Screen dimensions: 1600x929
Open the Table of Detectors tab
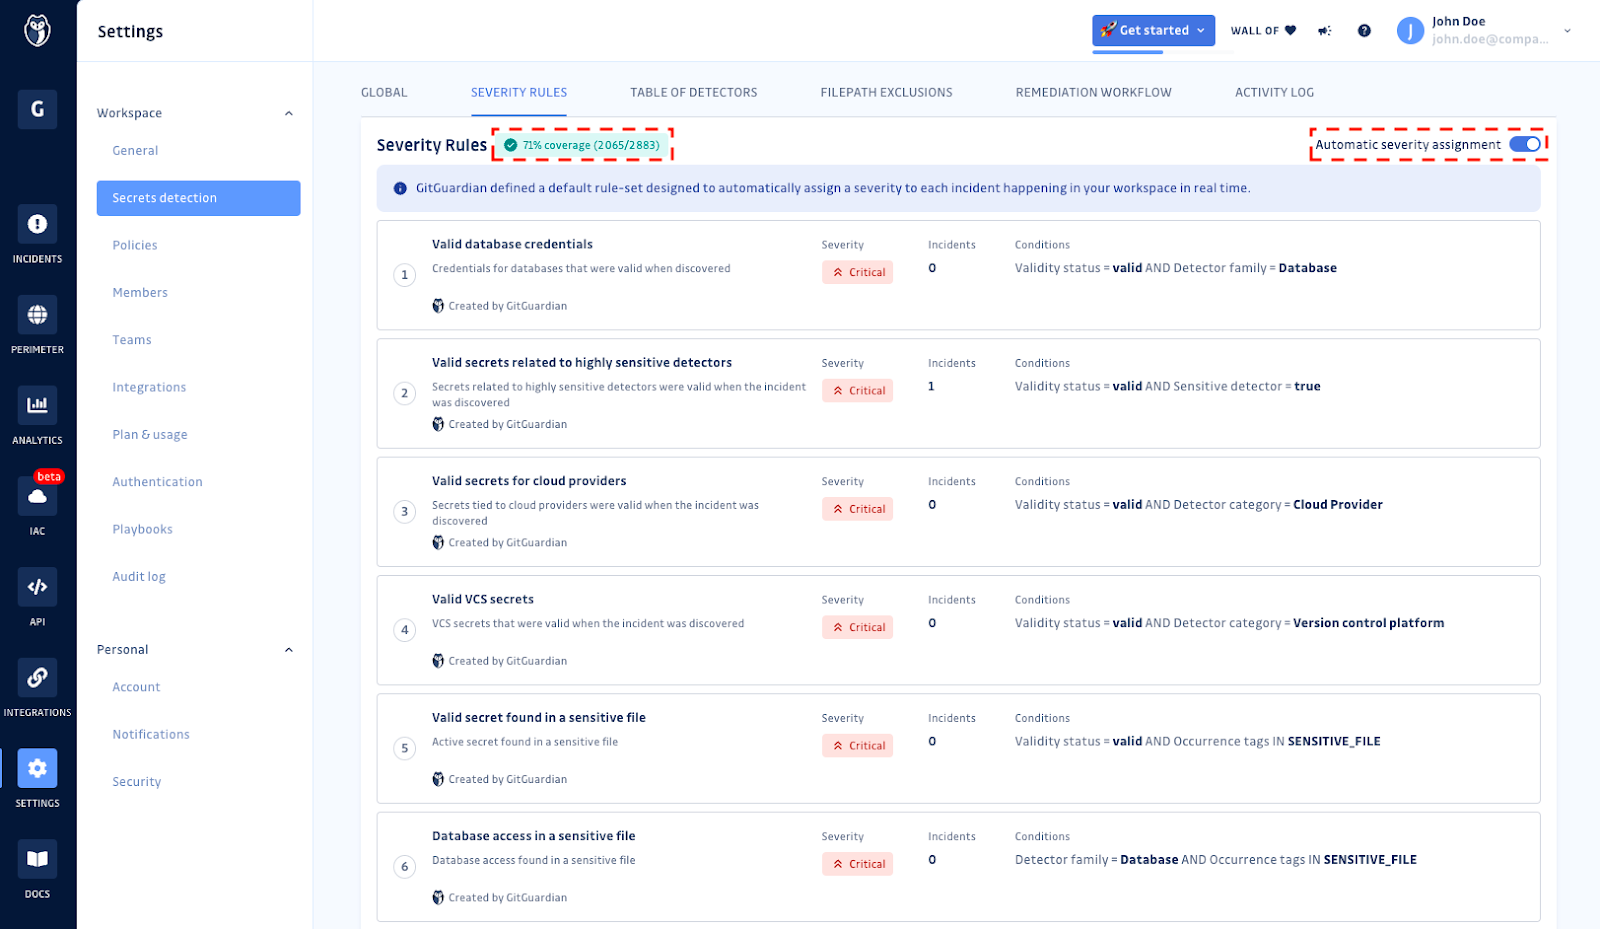(x=694, y=92)
